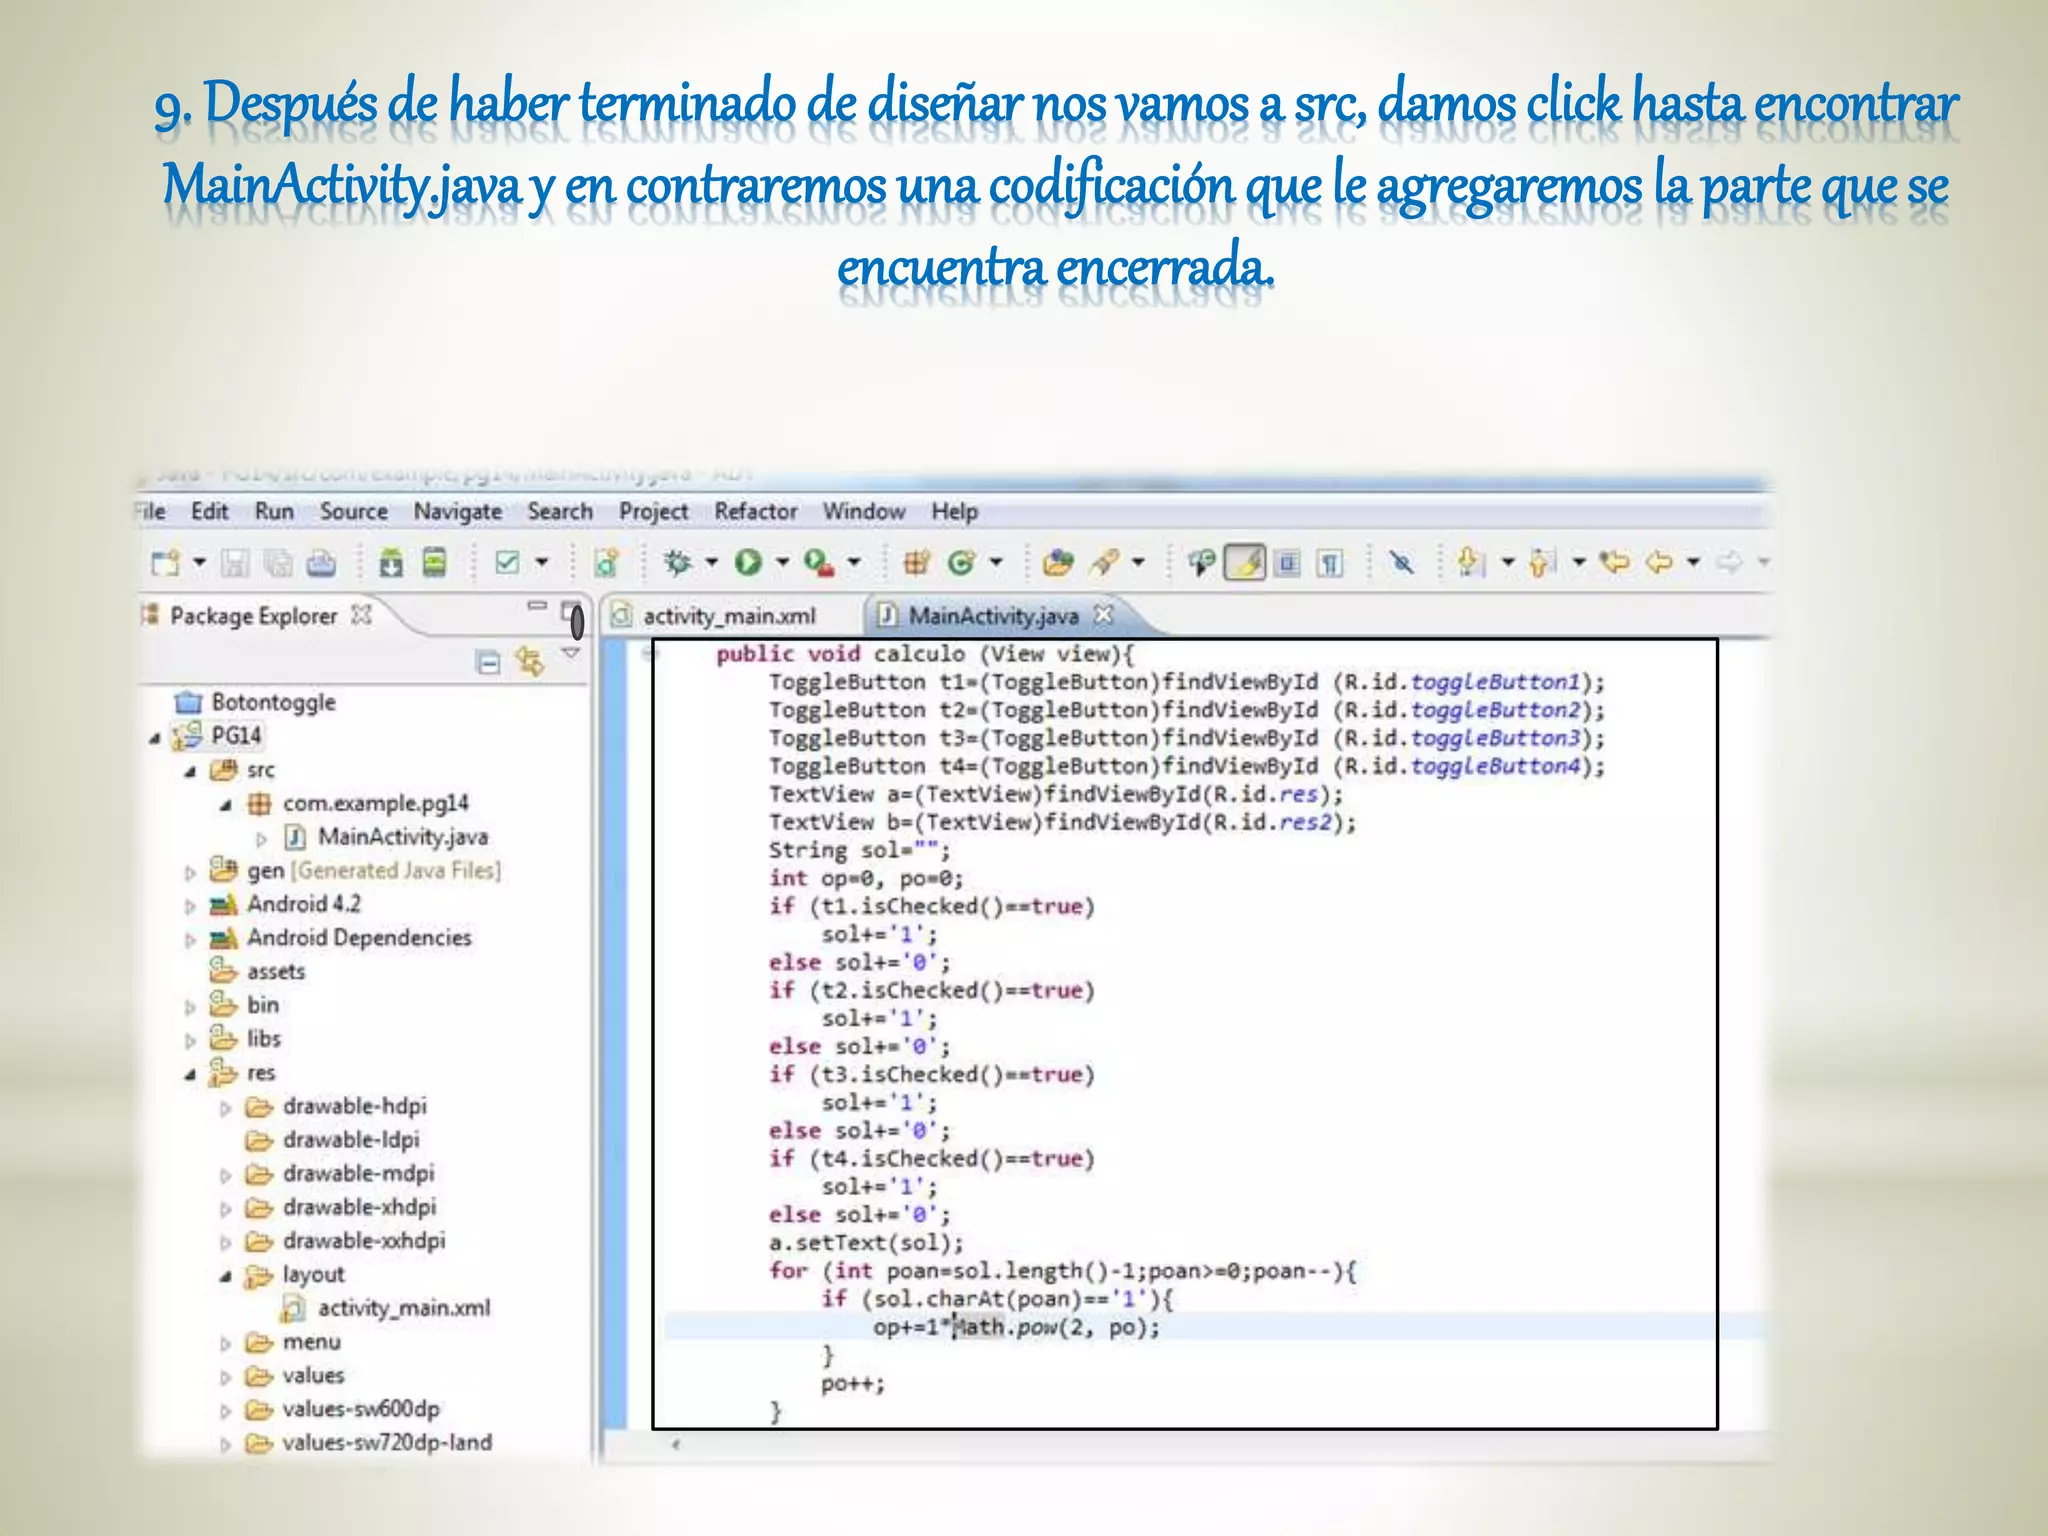Minimize the Package Explorer view
The height and width of the screenshot is (1536, 2048).
(537, 606)
